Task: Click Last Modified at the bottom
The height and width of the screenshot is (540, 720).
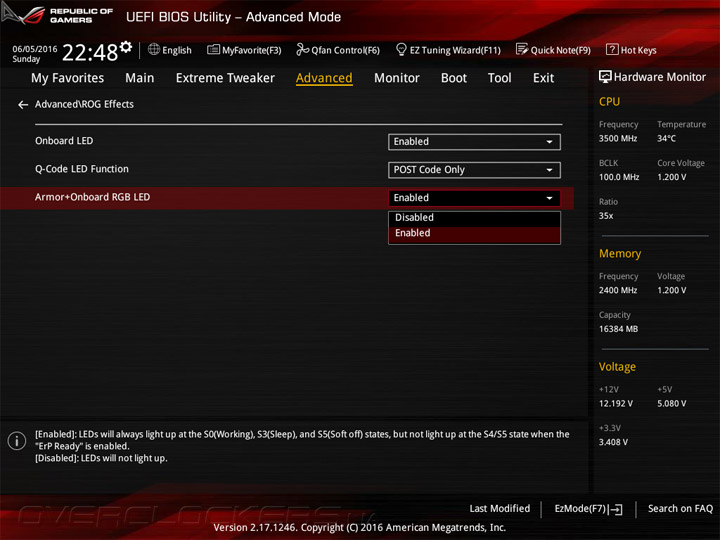Action: tap(500, 509)
